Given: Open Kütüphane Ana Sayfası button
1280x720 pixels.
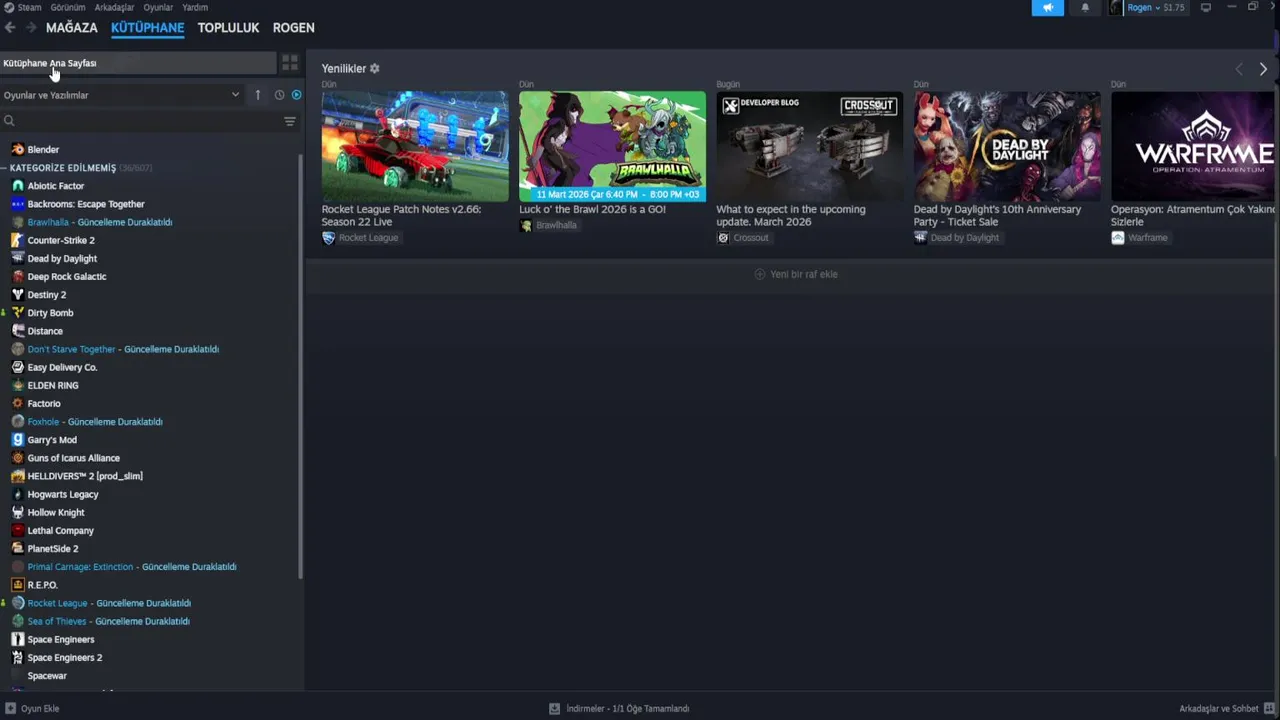Looking at the screenshot, I should tap(138, 63).
